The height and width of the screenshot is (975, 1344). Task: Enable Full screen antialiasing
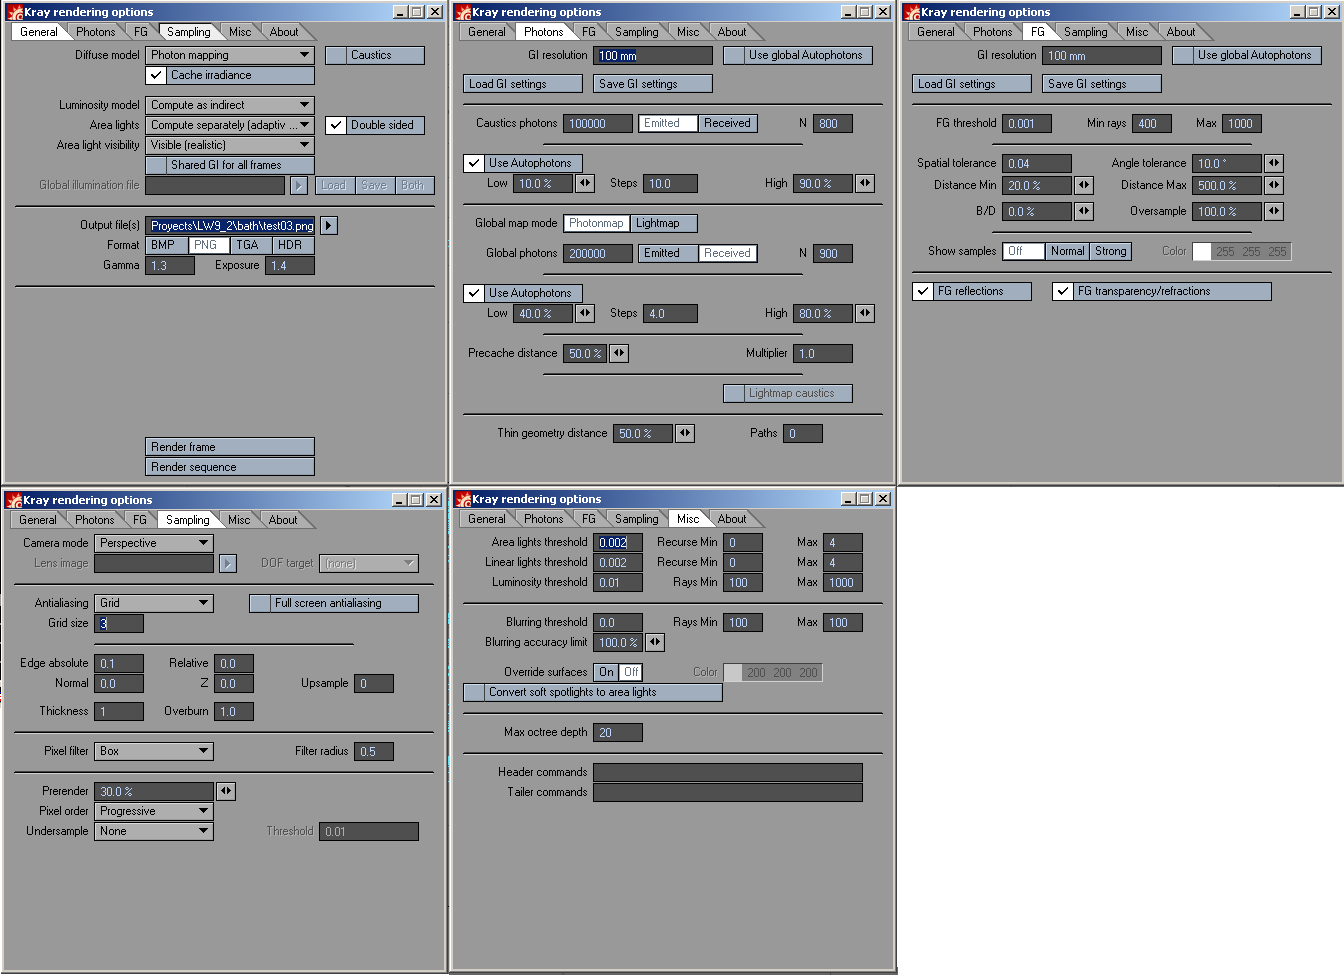[x=260, y=603]
